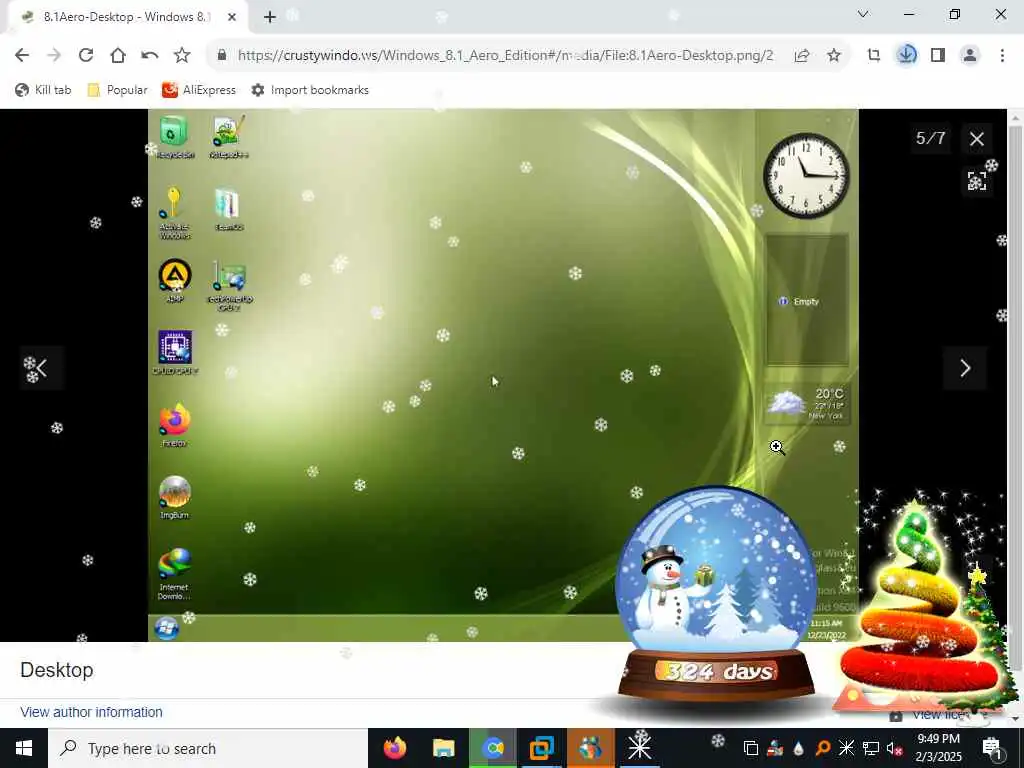Click the undo arrow beside home button

tap(150, 56)
